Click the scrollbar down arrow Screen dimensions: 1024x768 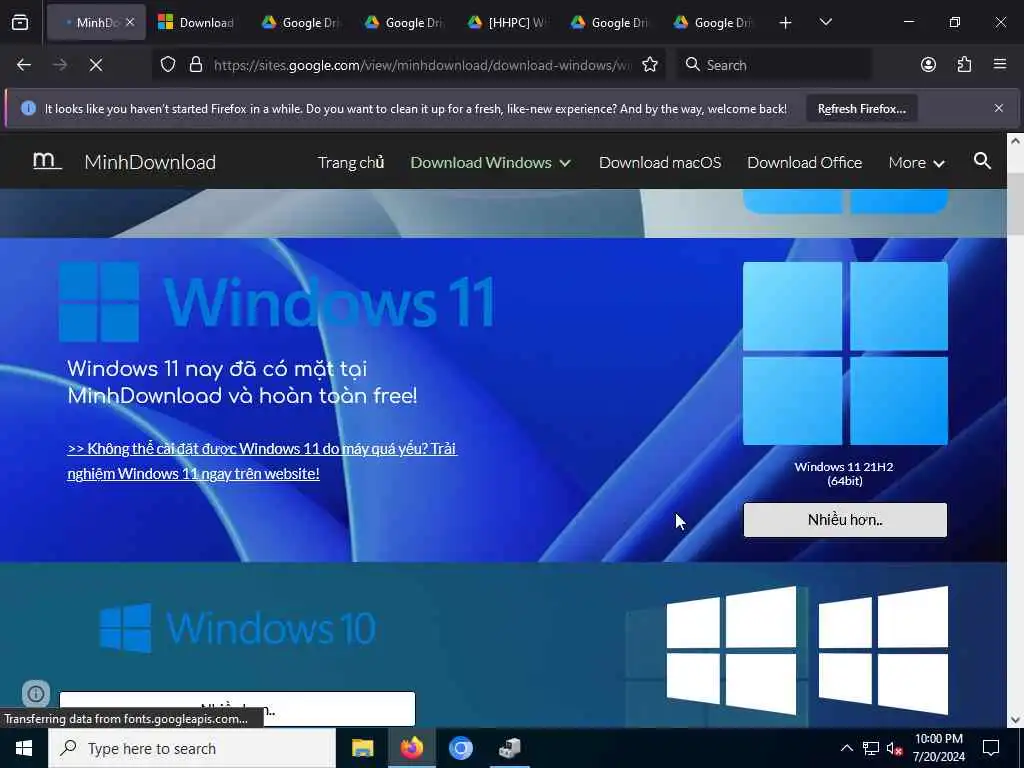click(x=1015, y=720)
